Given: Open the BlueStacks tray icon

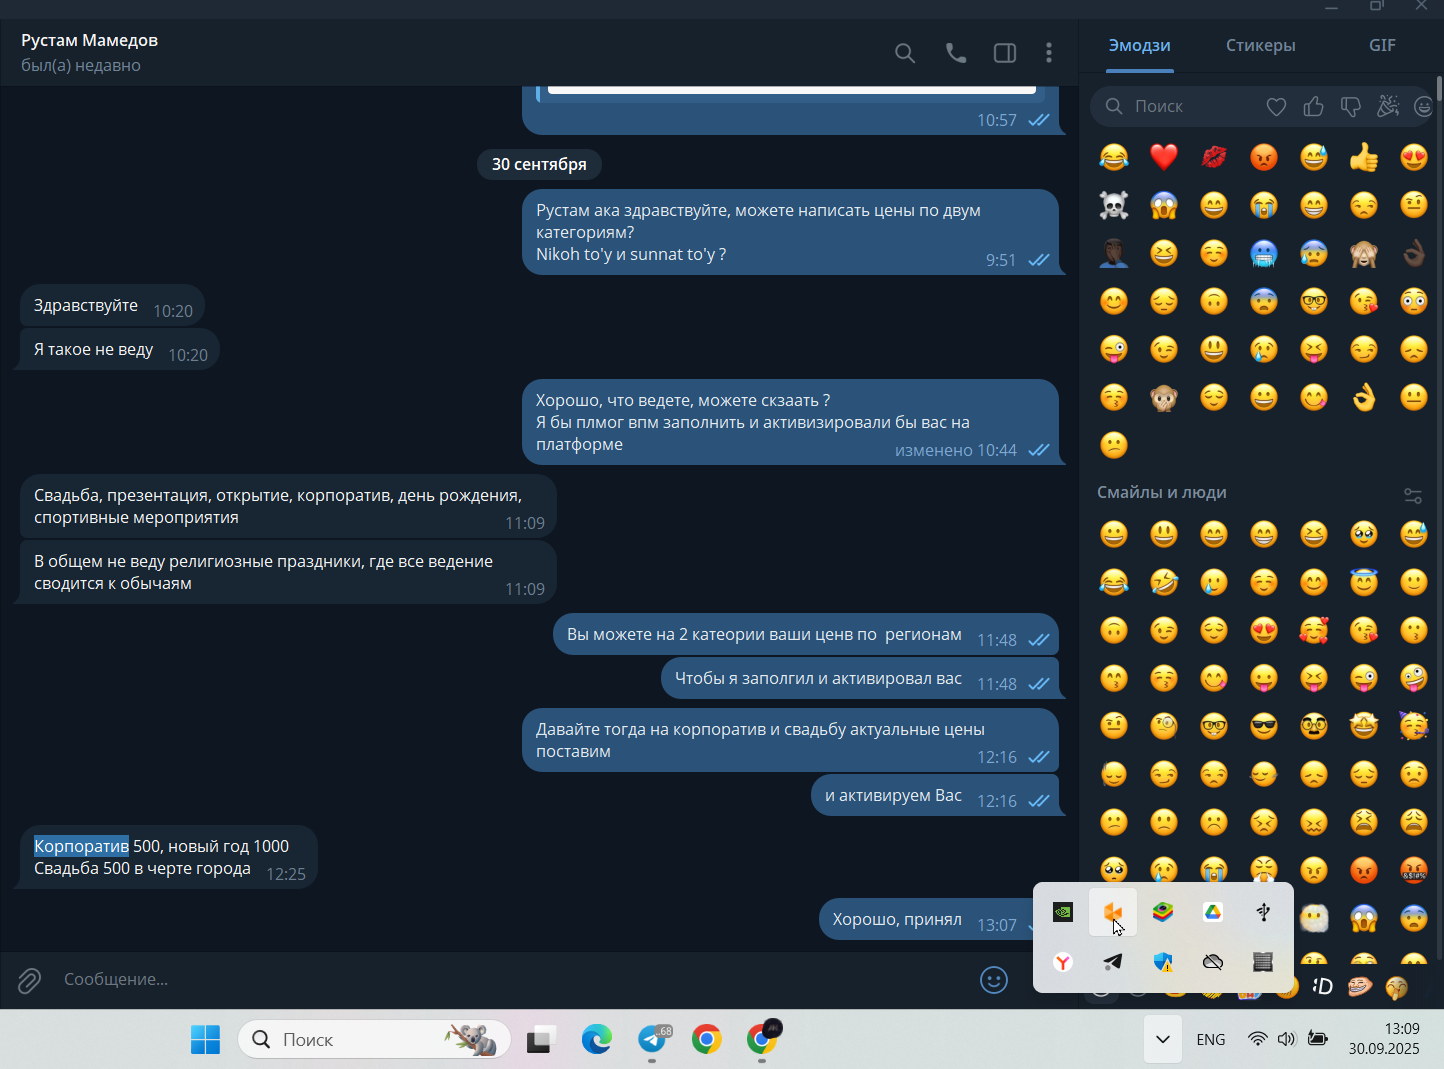Looking at the screenshot, I should point(1163,912).
